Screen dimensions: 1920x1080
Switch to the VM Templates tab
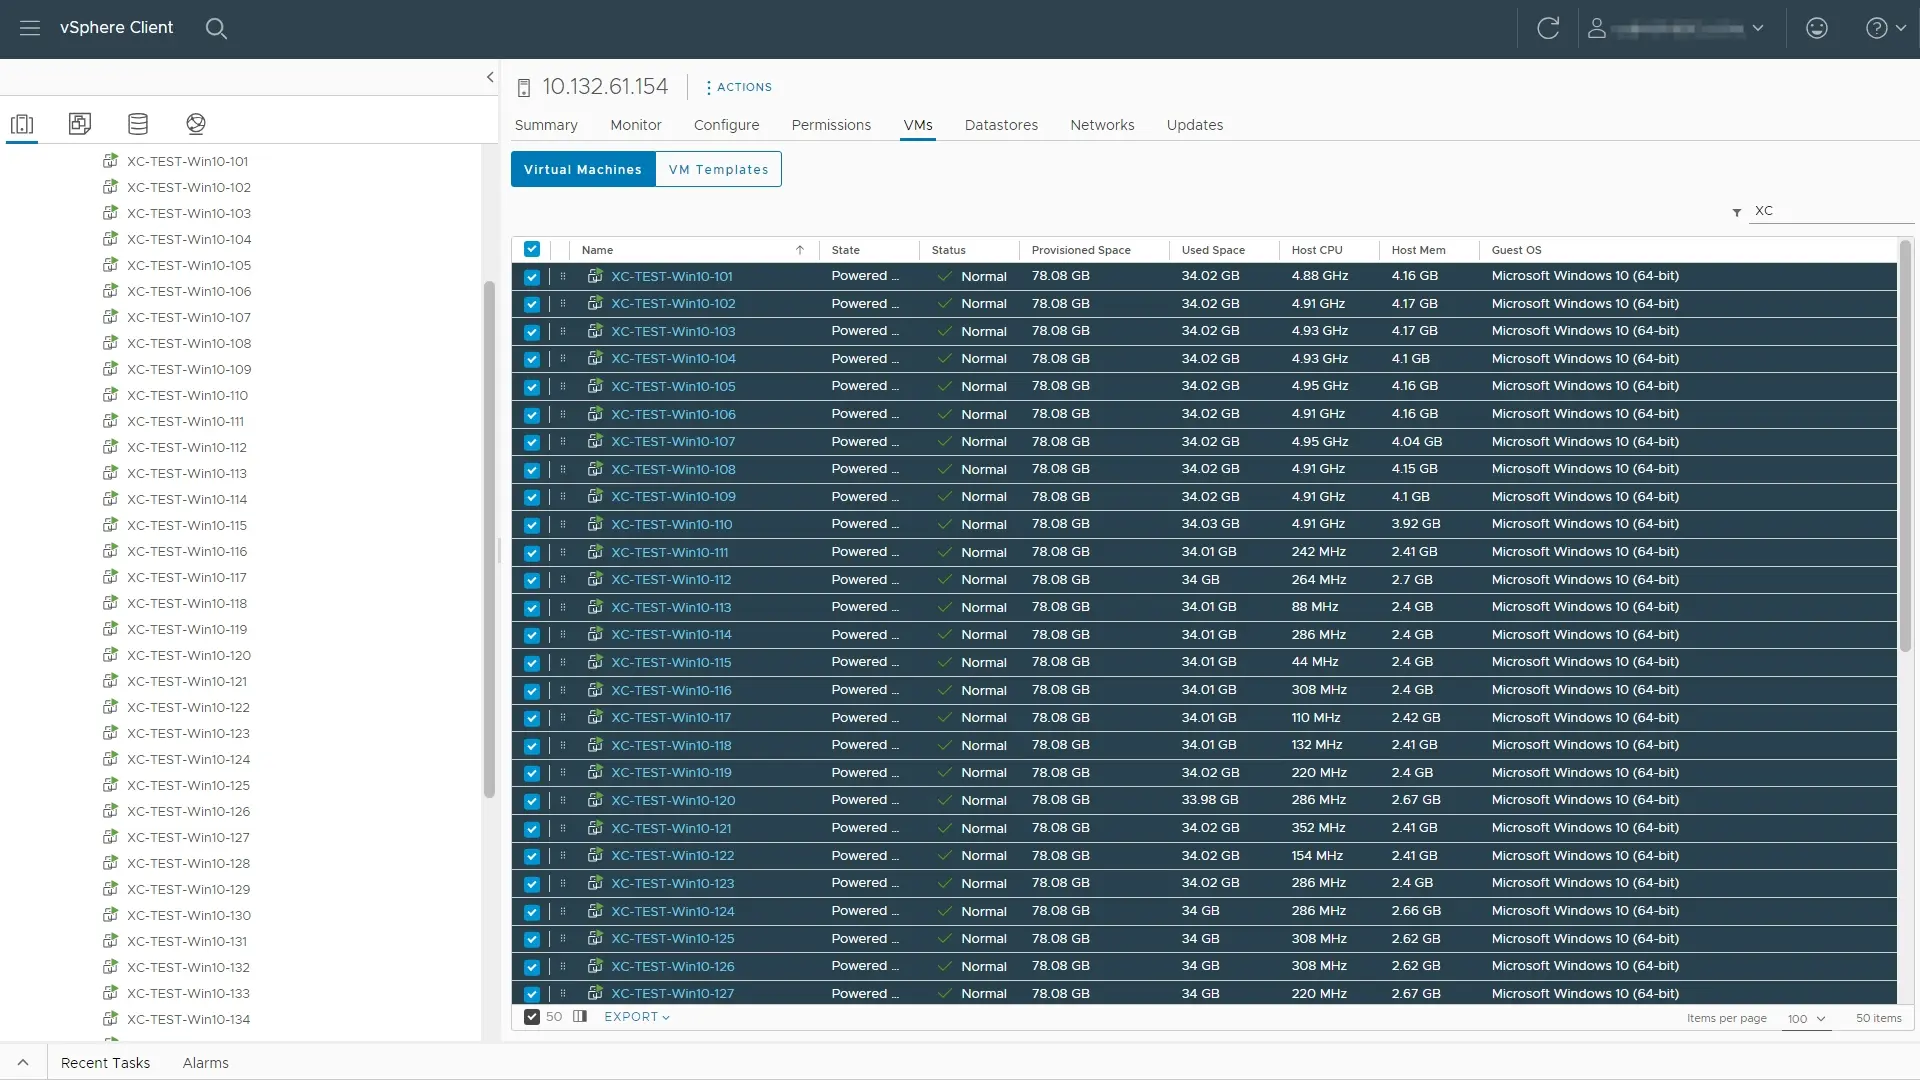(718, 169)
